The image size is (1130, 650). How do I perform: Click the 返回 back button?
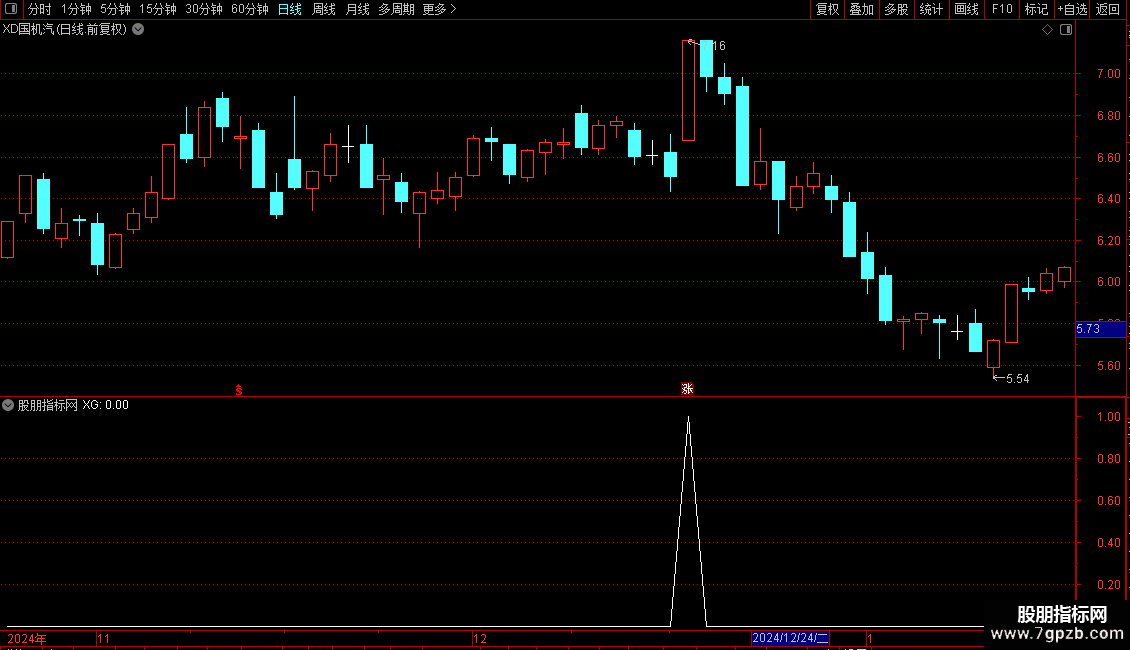coord(1108,9)
